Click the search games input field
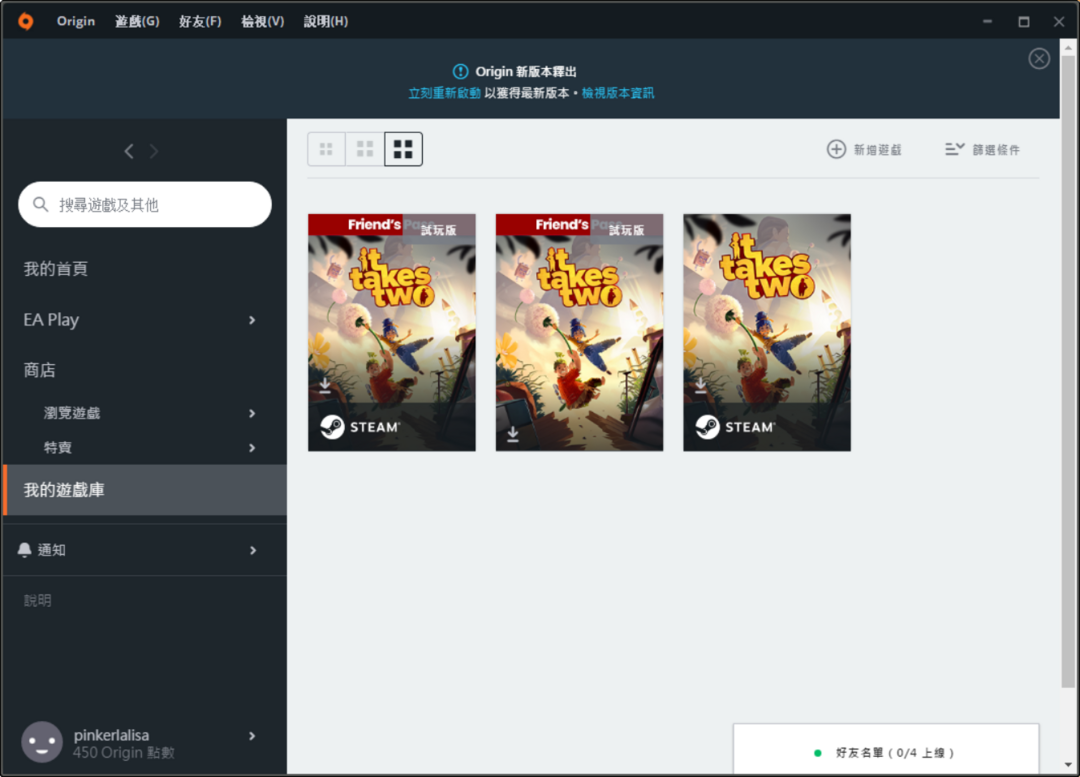This screenshot has height=777, width=1080. tap(145, 205)
